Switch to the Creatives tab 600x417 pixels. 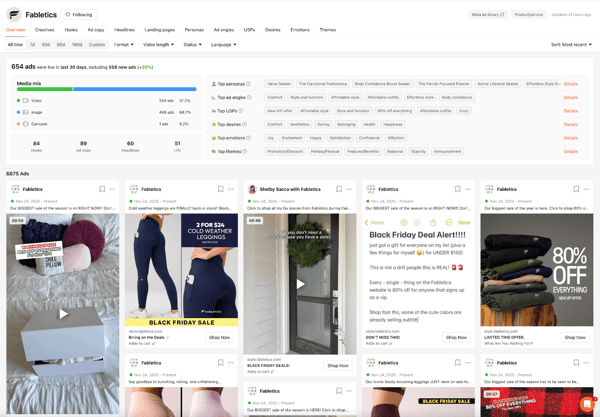click(45, 30)
